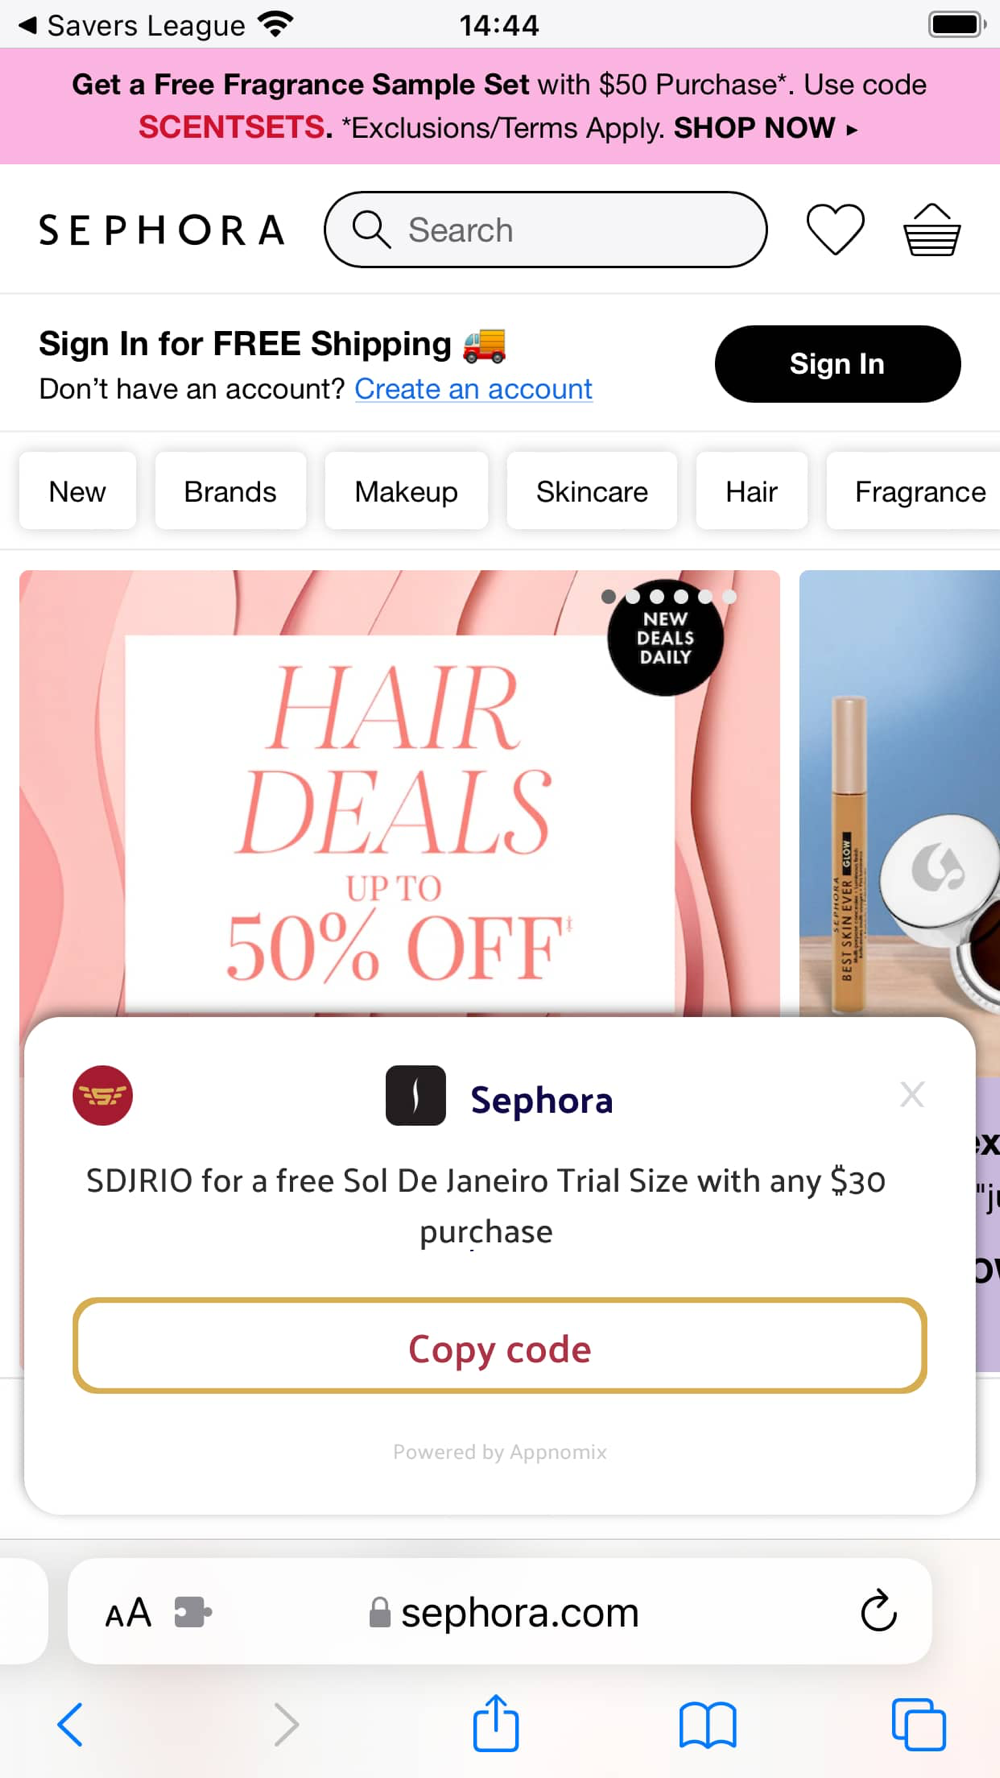The width and height of the screenshot is (1000, 1778).
Task: Follow the Create an account link
Action: (473, 389)
